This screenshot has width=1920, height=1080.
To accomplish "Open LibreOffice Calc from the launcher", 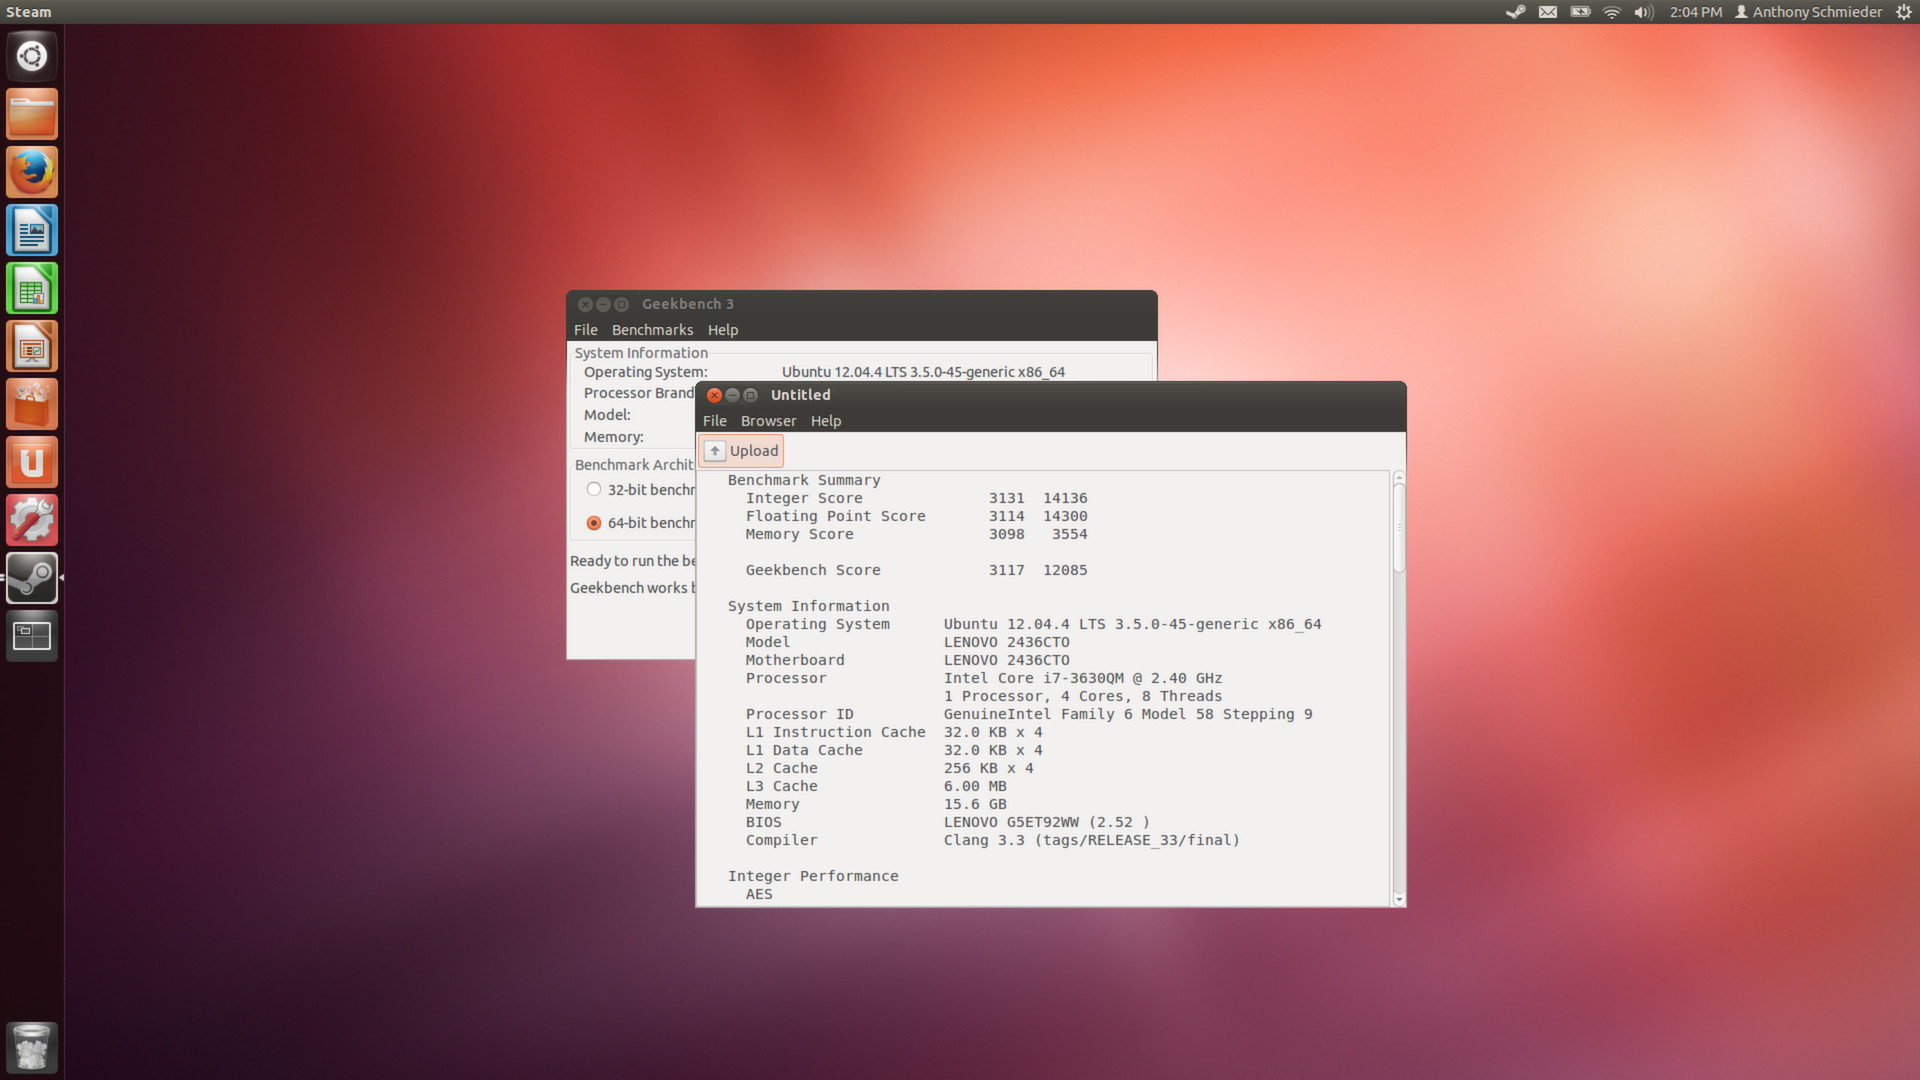I will [x=31, y=287].
